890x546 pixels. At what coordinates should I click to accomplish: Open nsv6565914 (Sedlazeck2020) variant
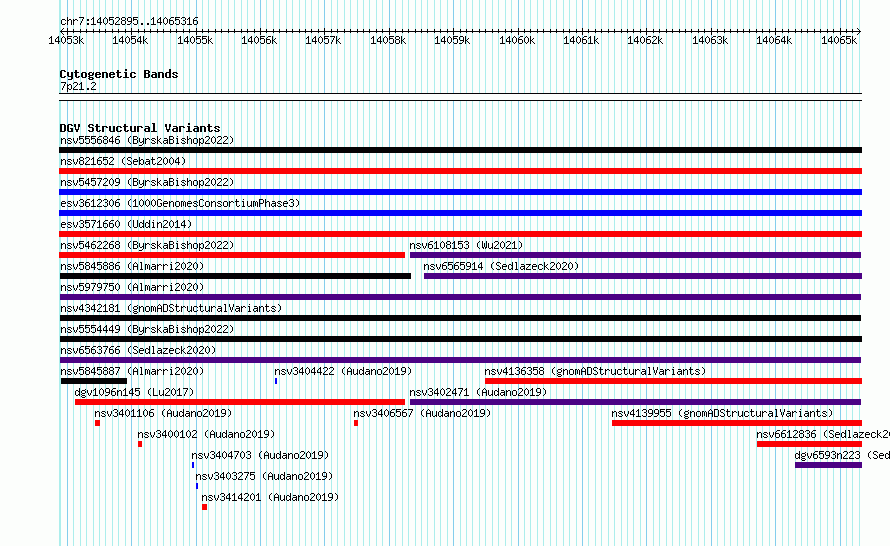[x=501, y=266]
